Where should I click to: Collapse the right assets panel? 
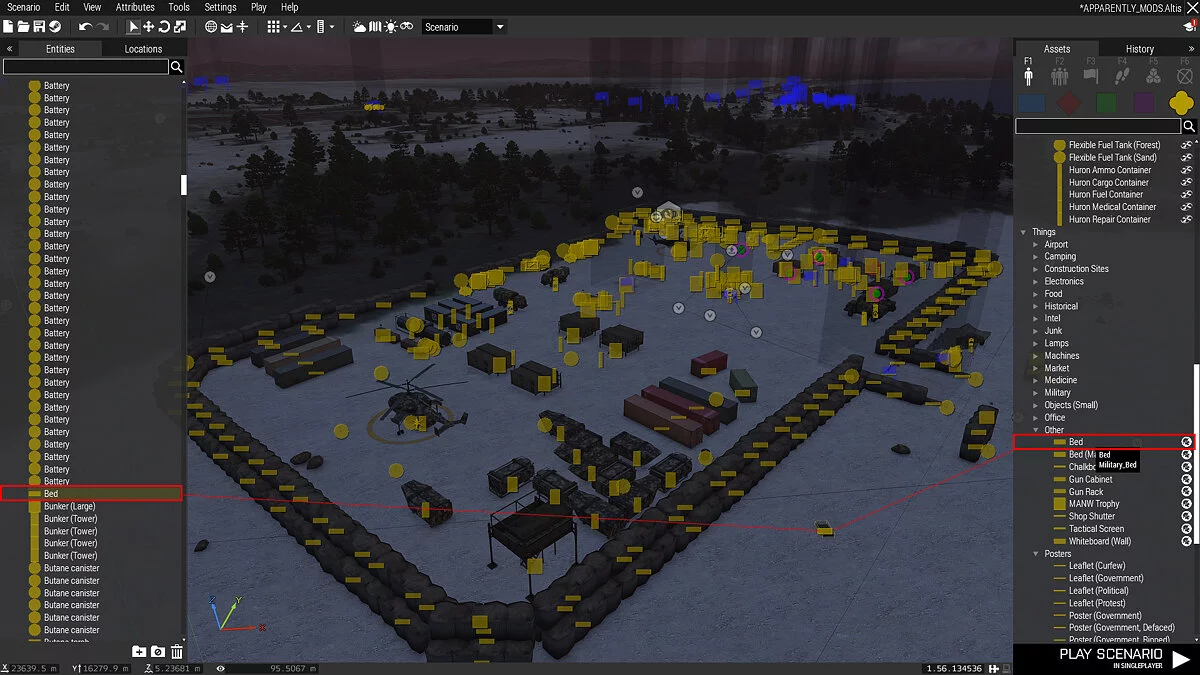click(x=1190, y=48)
